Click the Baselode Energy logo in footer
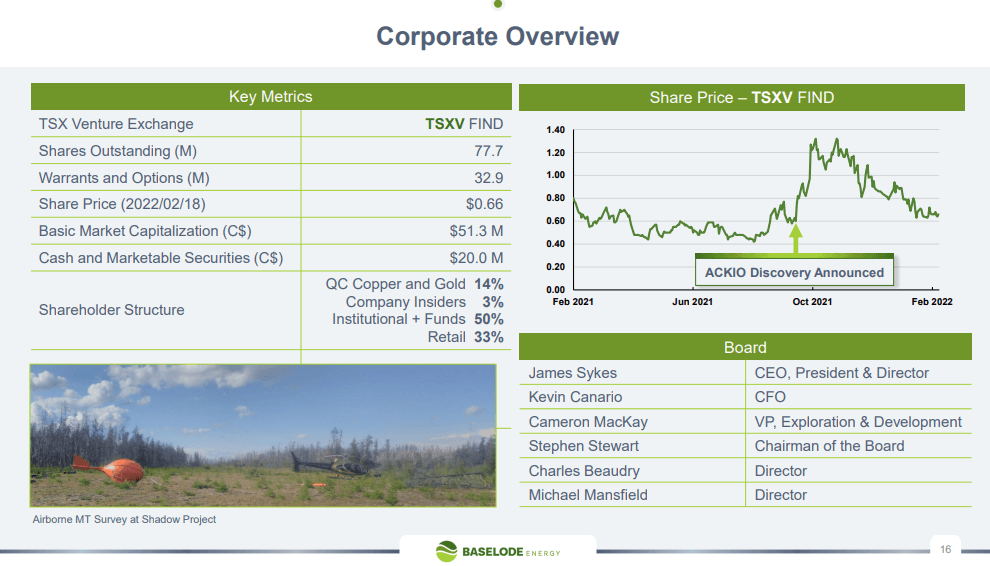Screen dimensions: 990x566 point(498,551)
